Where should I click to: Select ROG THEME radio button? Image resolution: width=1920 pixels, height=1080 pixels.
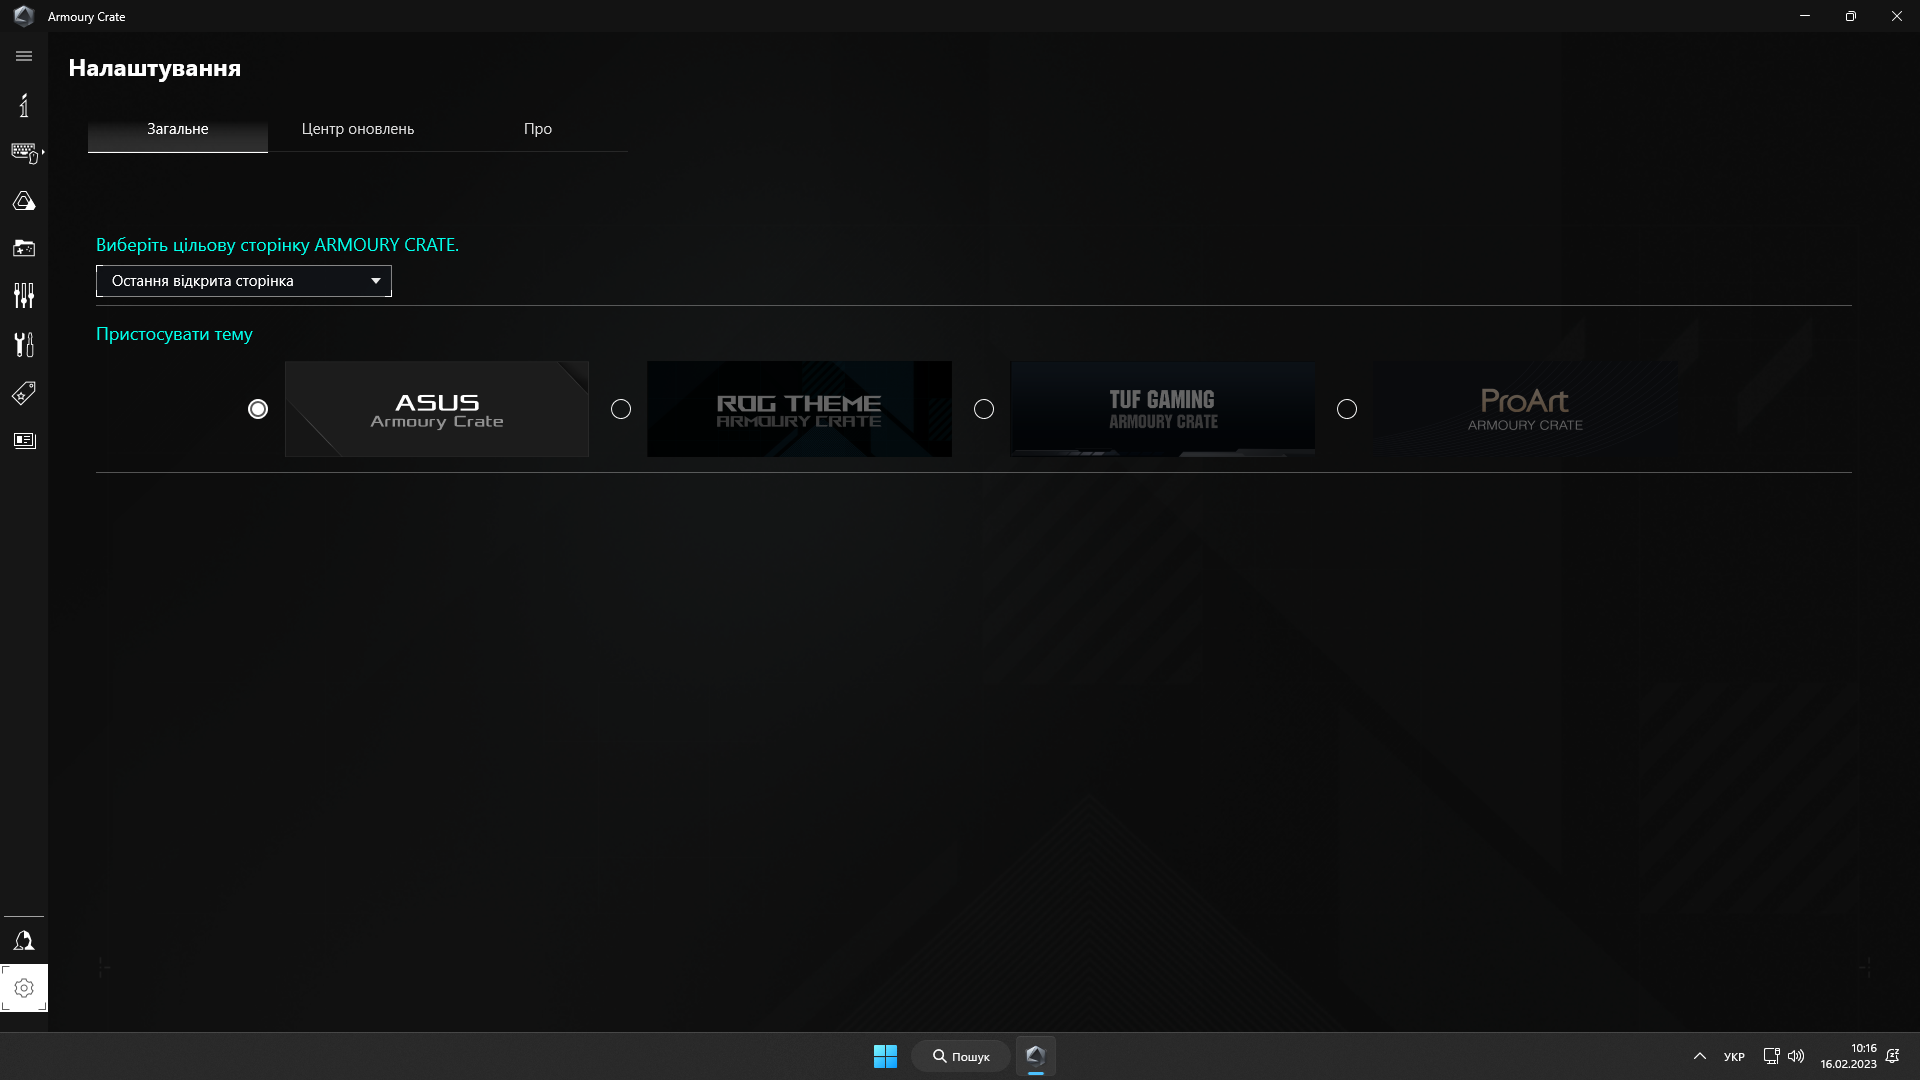[x=621, y=409]
